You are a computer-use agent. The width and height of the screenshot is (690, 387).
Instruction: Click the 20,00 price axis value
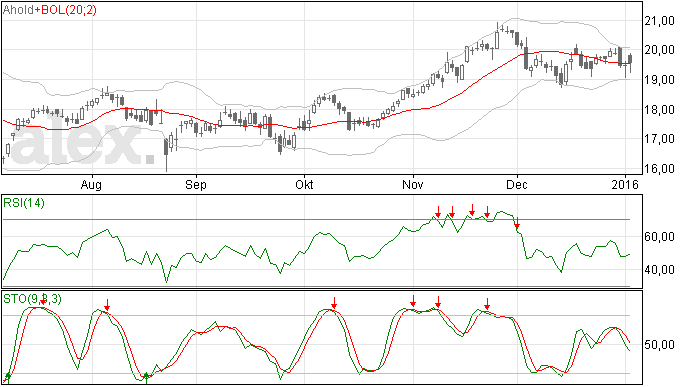tap(660, 50)
